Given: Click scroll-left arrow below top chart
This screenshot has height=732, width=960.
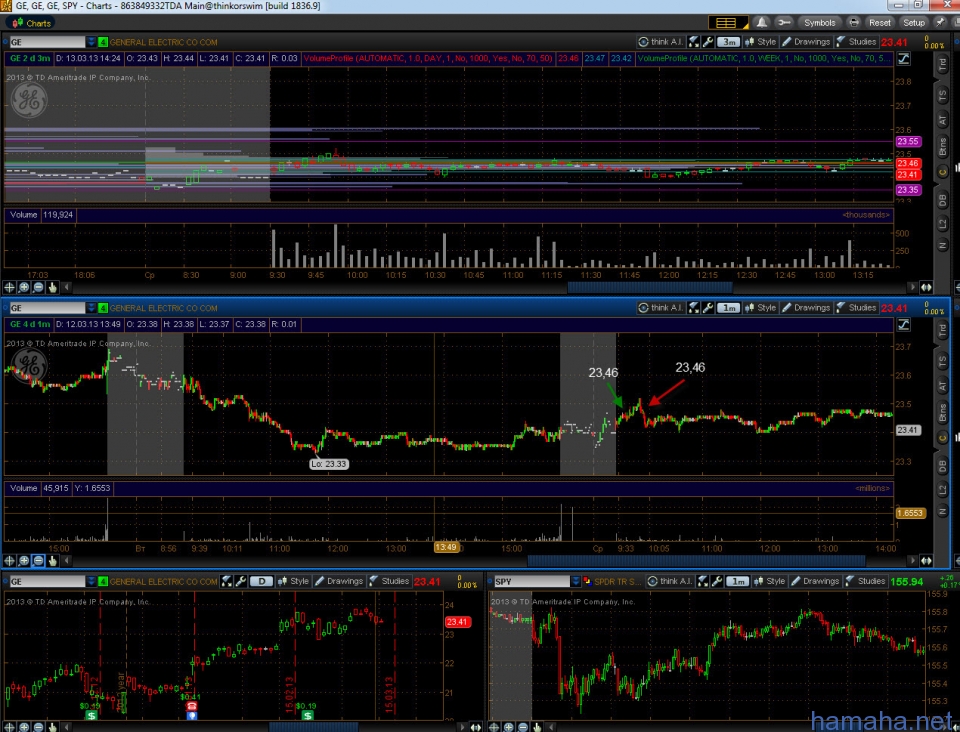Looking at the screenshot, I should tap(67, 287).
